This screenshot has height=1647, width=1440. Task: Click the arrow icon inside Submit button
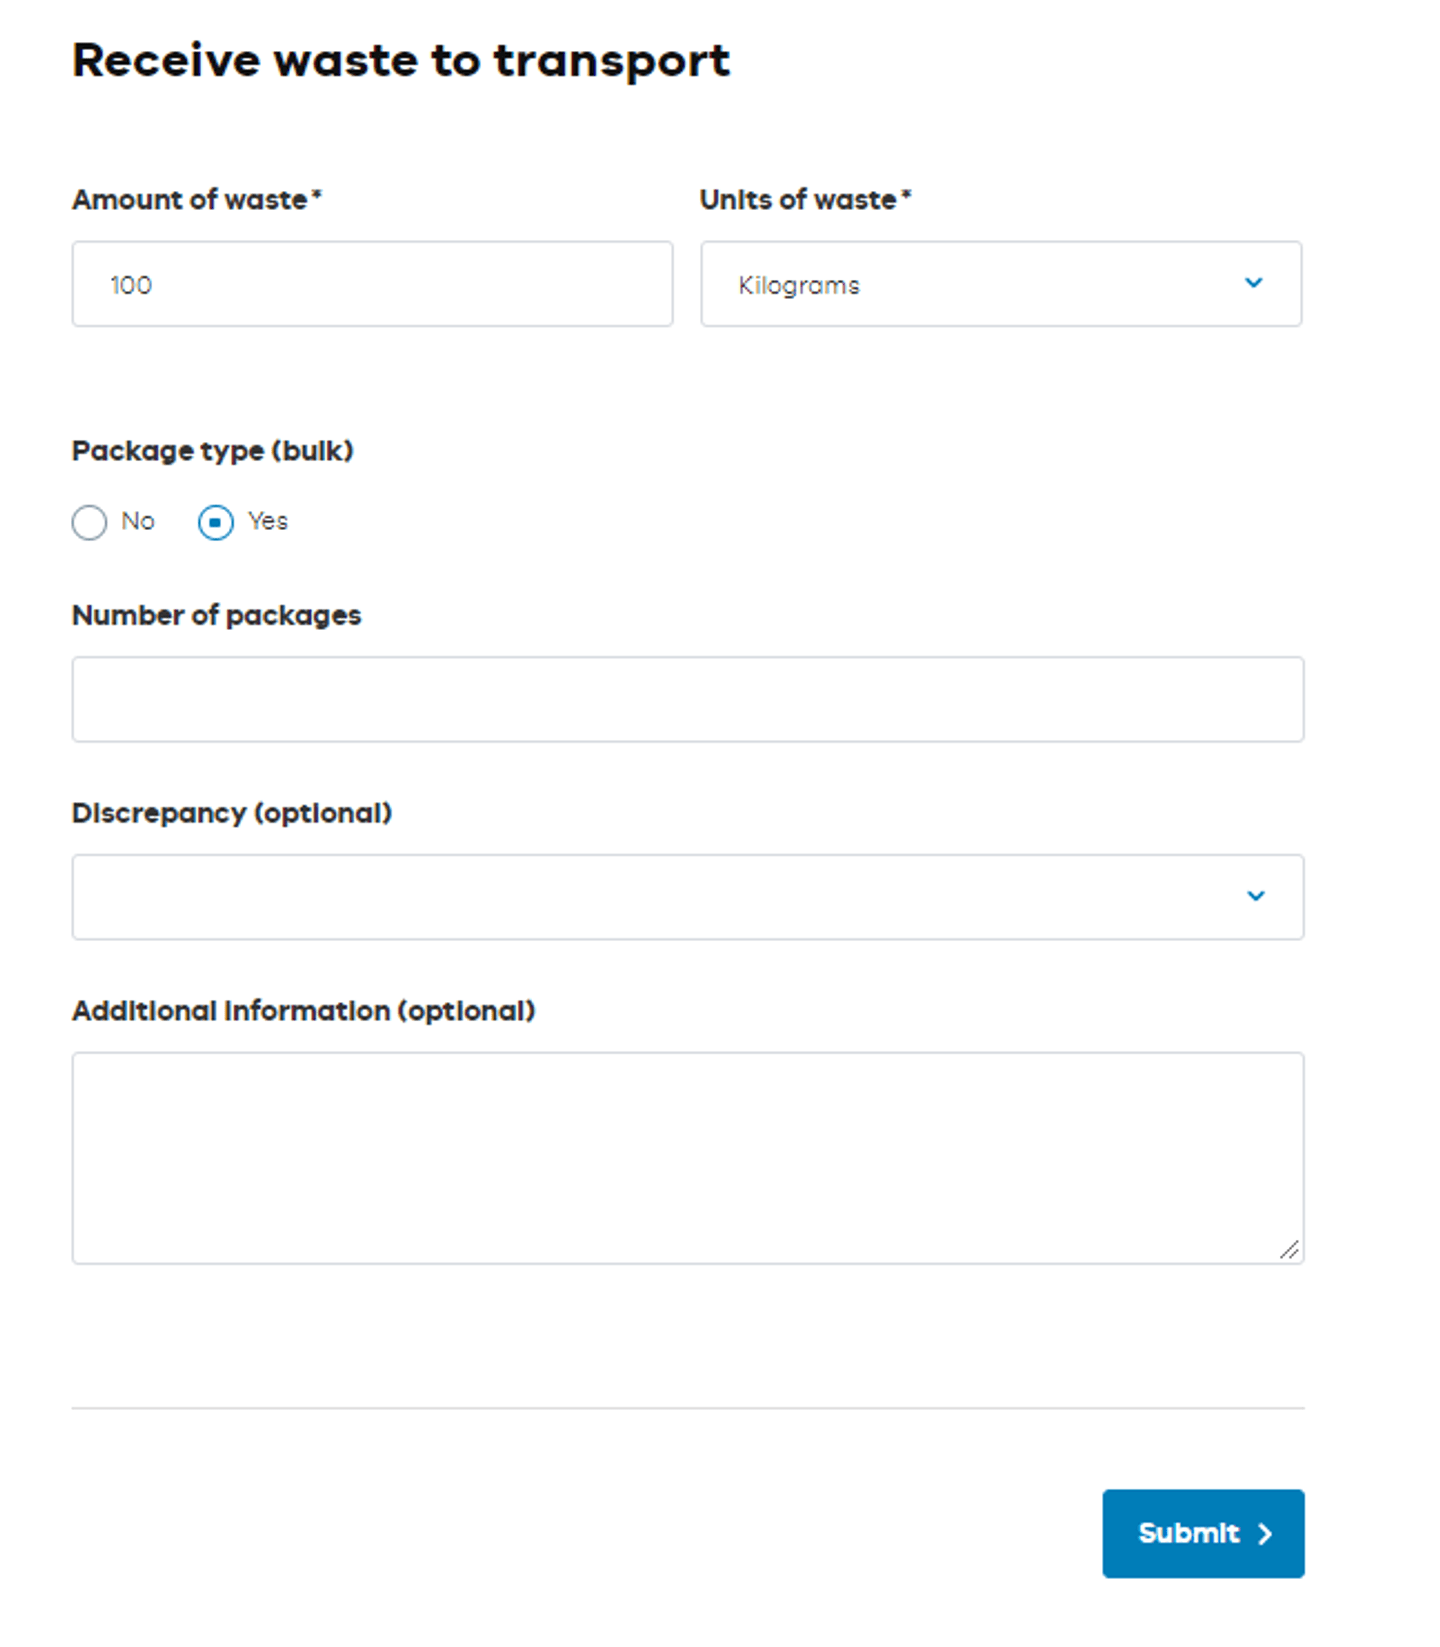[1266, 1533]
